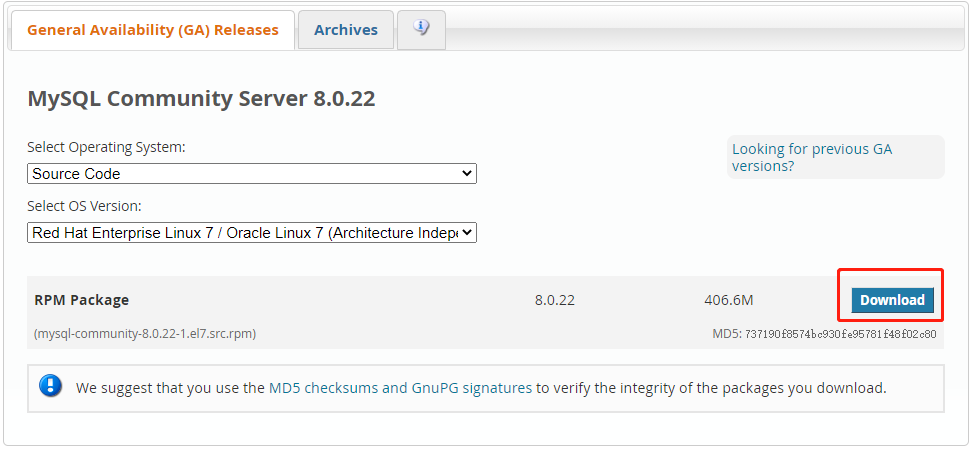976x452 pixels.
Task: Open 'Looking for previous GA versions?' link
Action: 811,157
